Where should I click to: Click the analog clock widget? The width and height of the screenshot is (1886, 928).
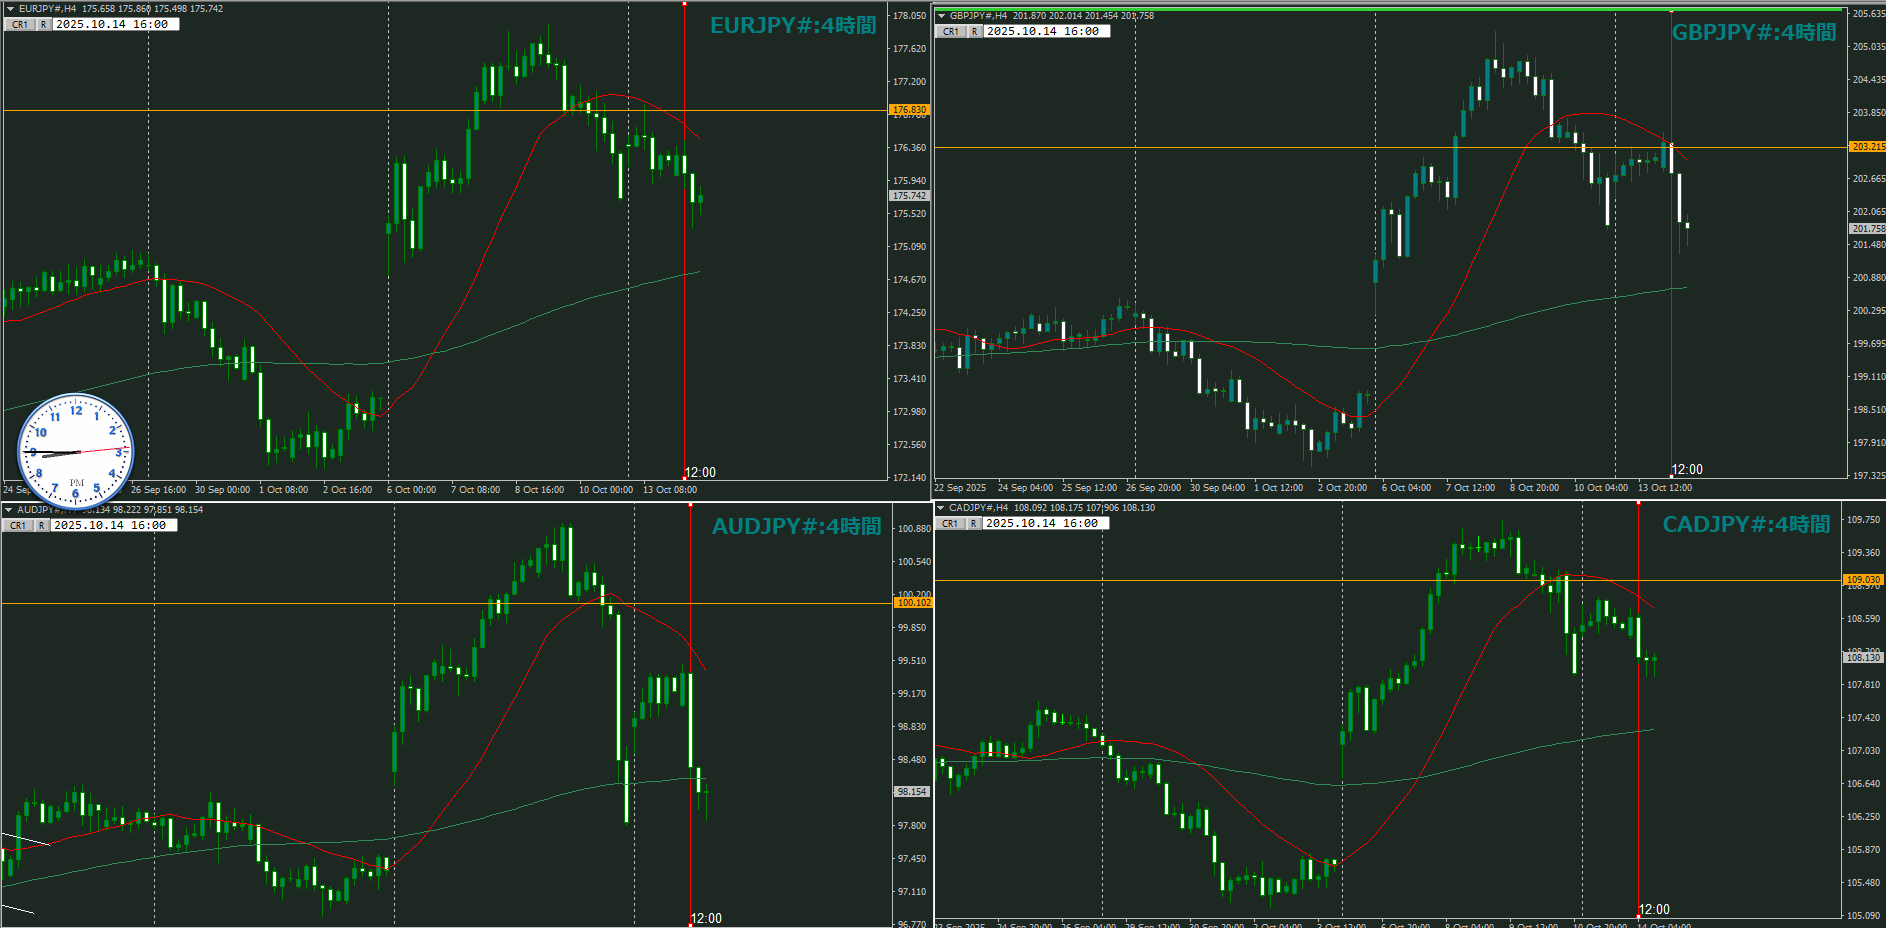[76, 451]
